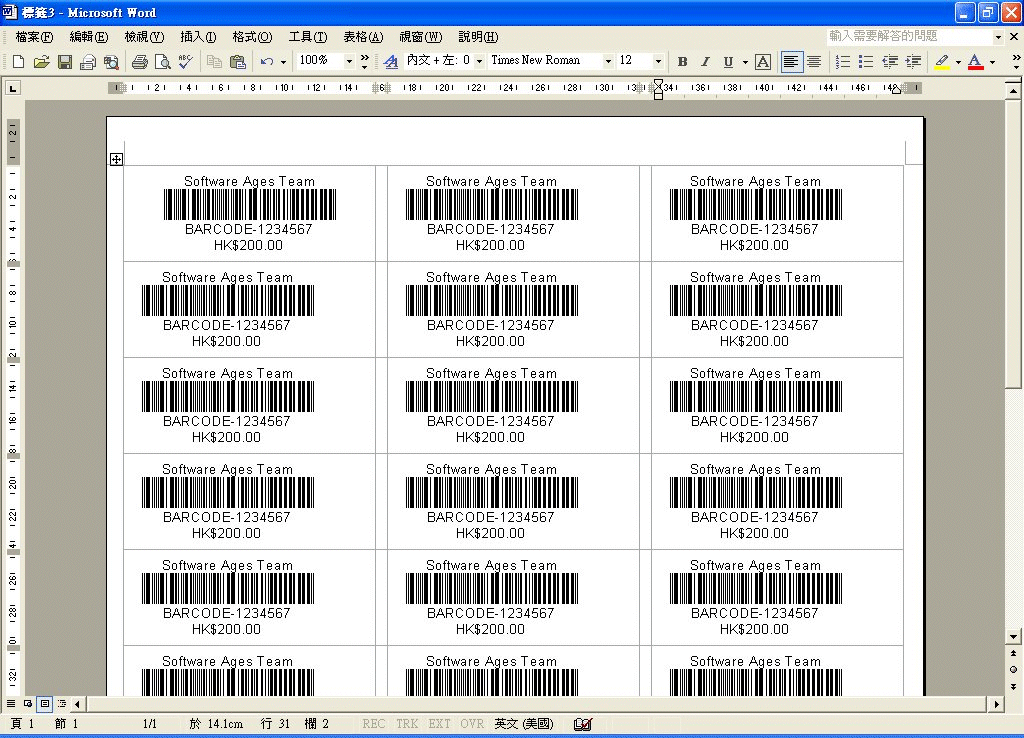Screen dimensions: 1024x738
Task: Toggle OVR overtype mode in status bar
Action: pos(472,724)
